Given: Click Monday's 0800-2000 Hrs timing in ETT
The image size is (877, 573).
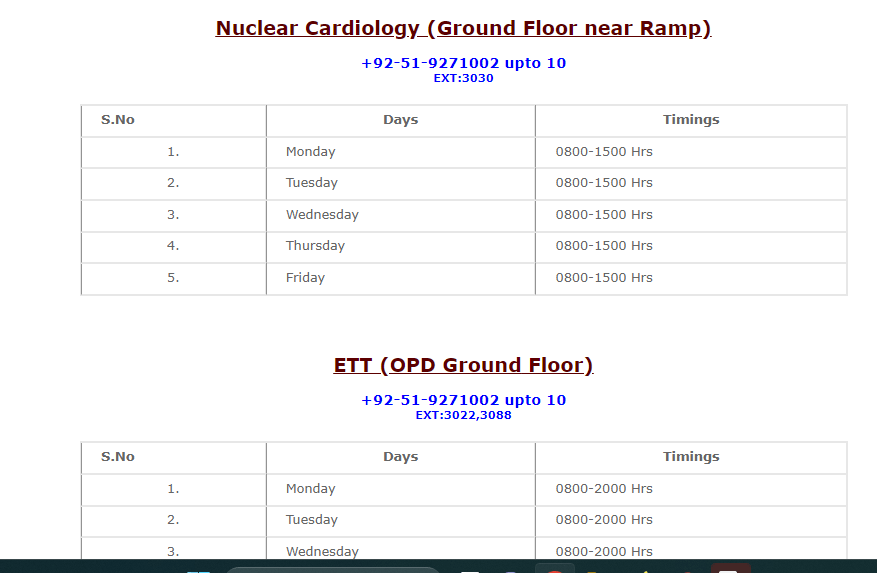Looking at the screenshot, I should click(x=604, y=489).
